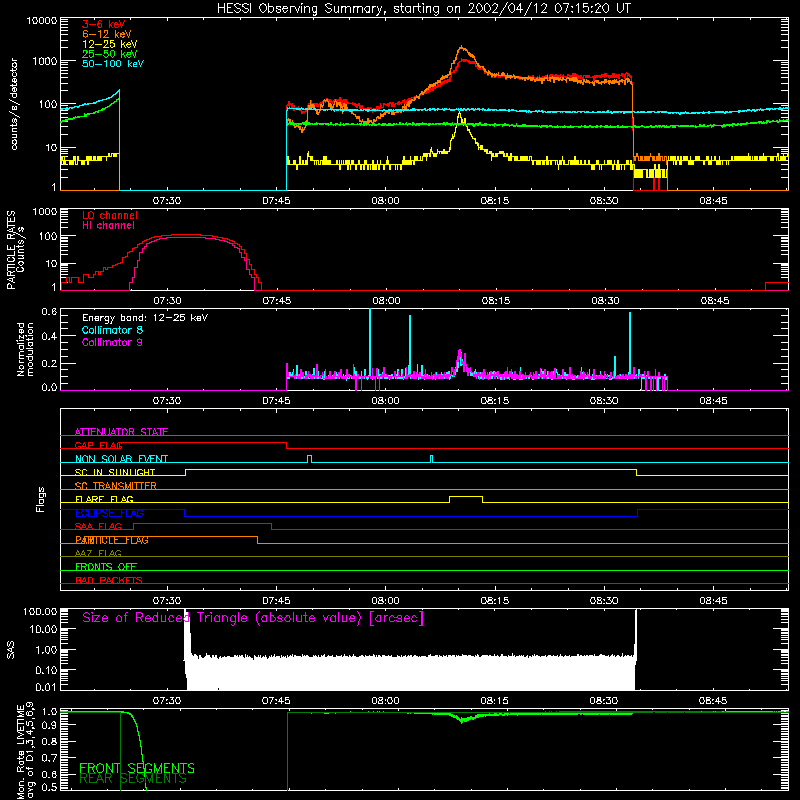Click the HI channel legend label
Viewport: 800px width, 800px height.
point(108,226)
